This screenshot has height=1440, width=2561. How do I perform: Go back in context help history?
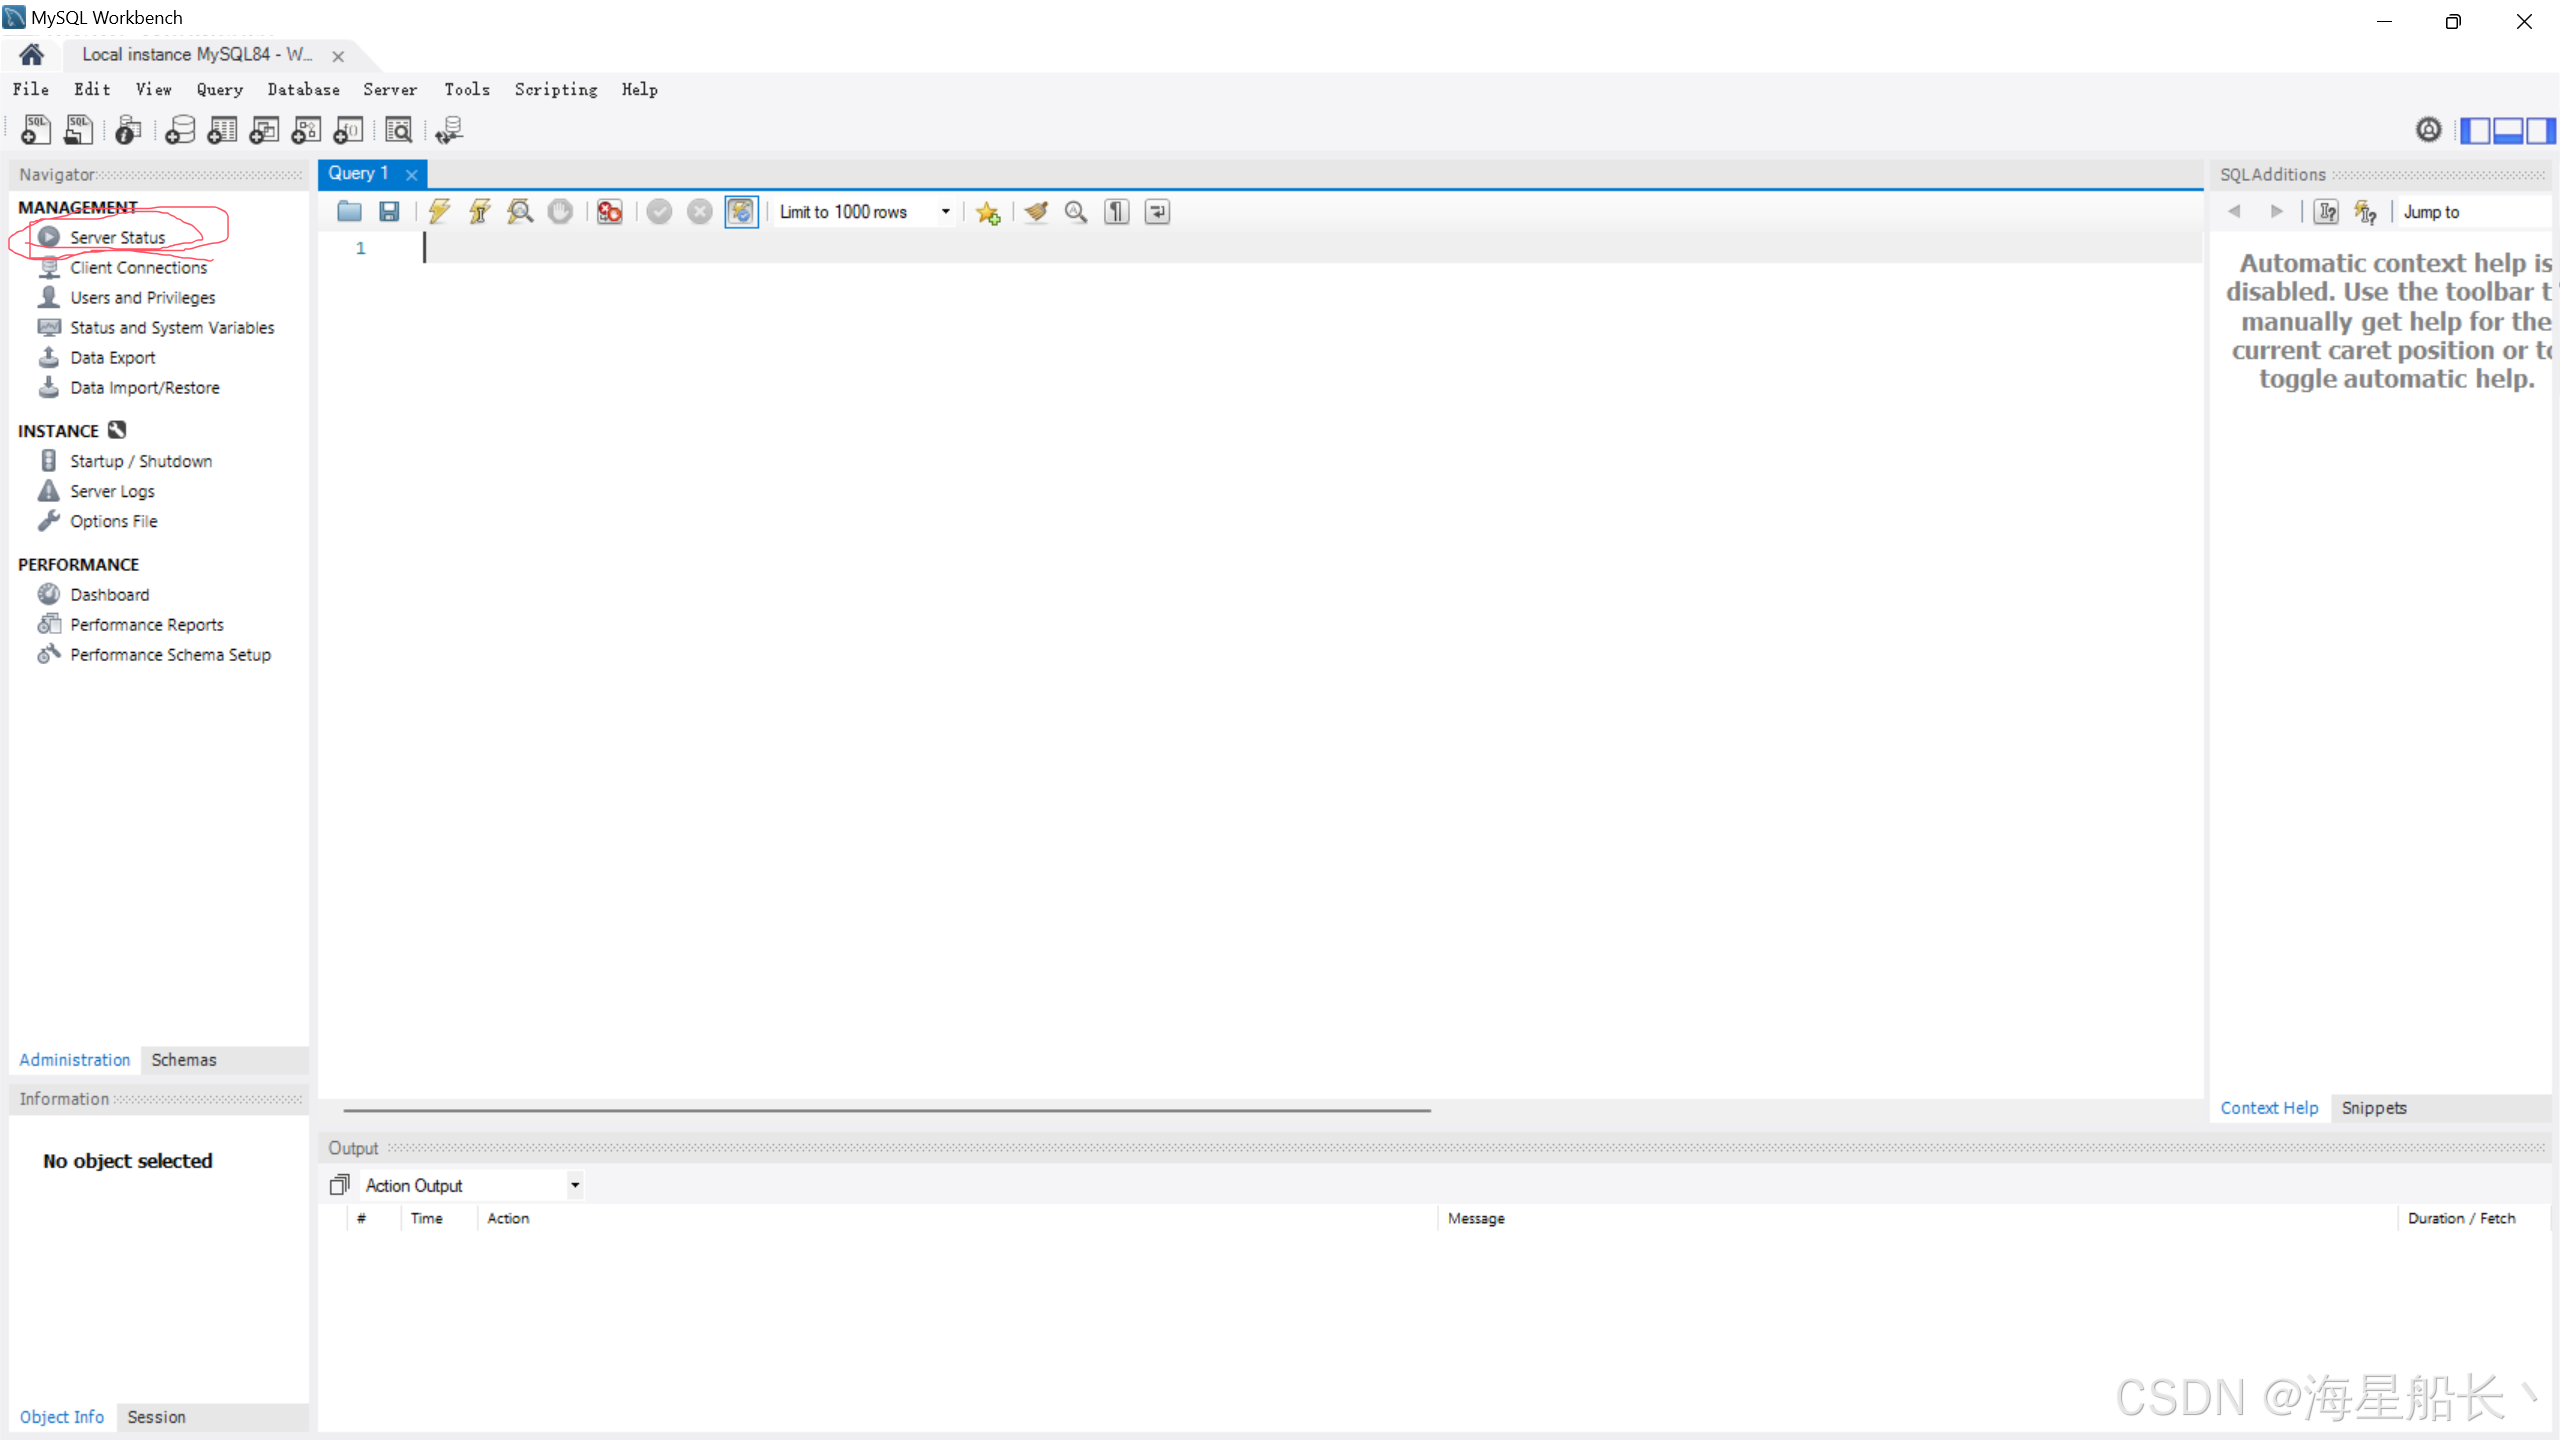coord(2235,211)
